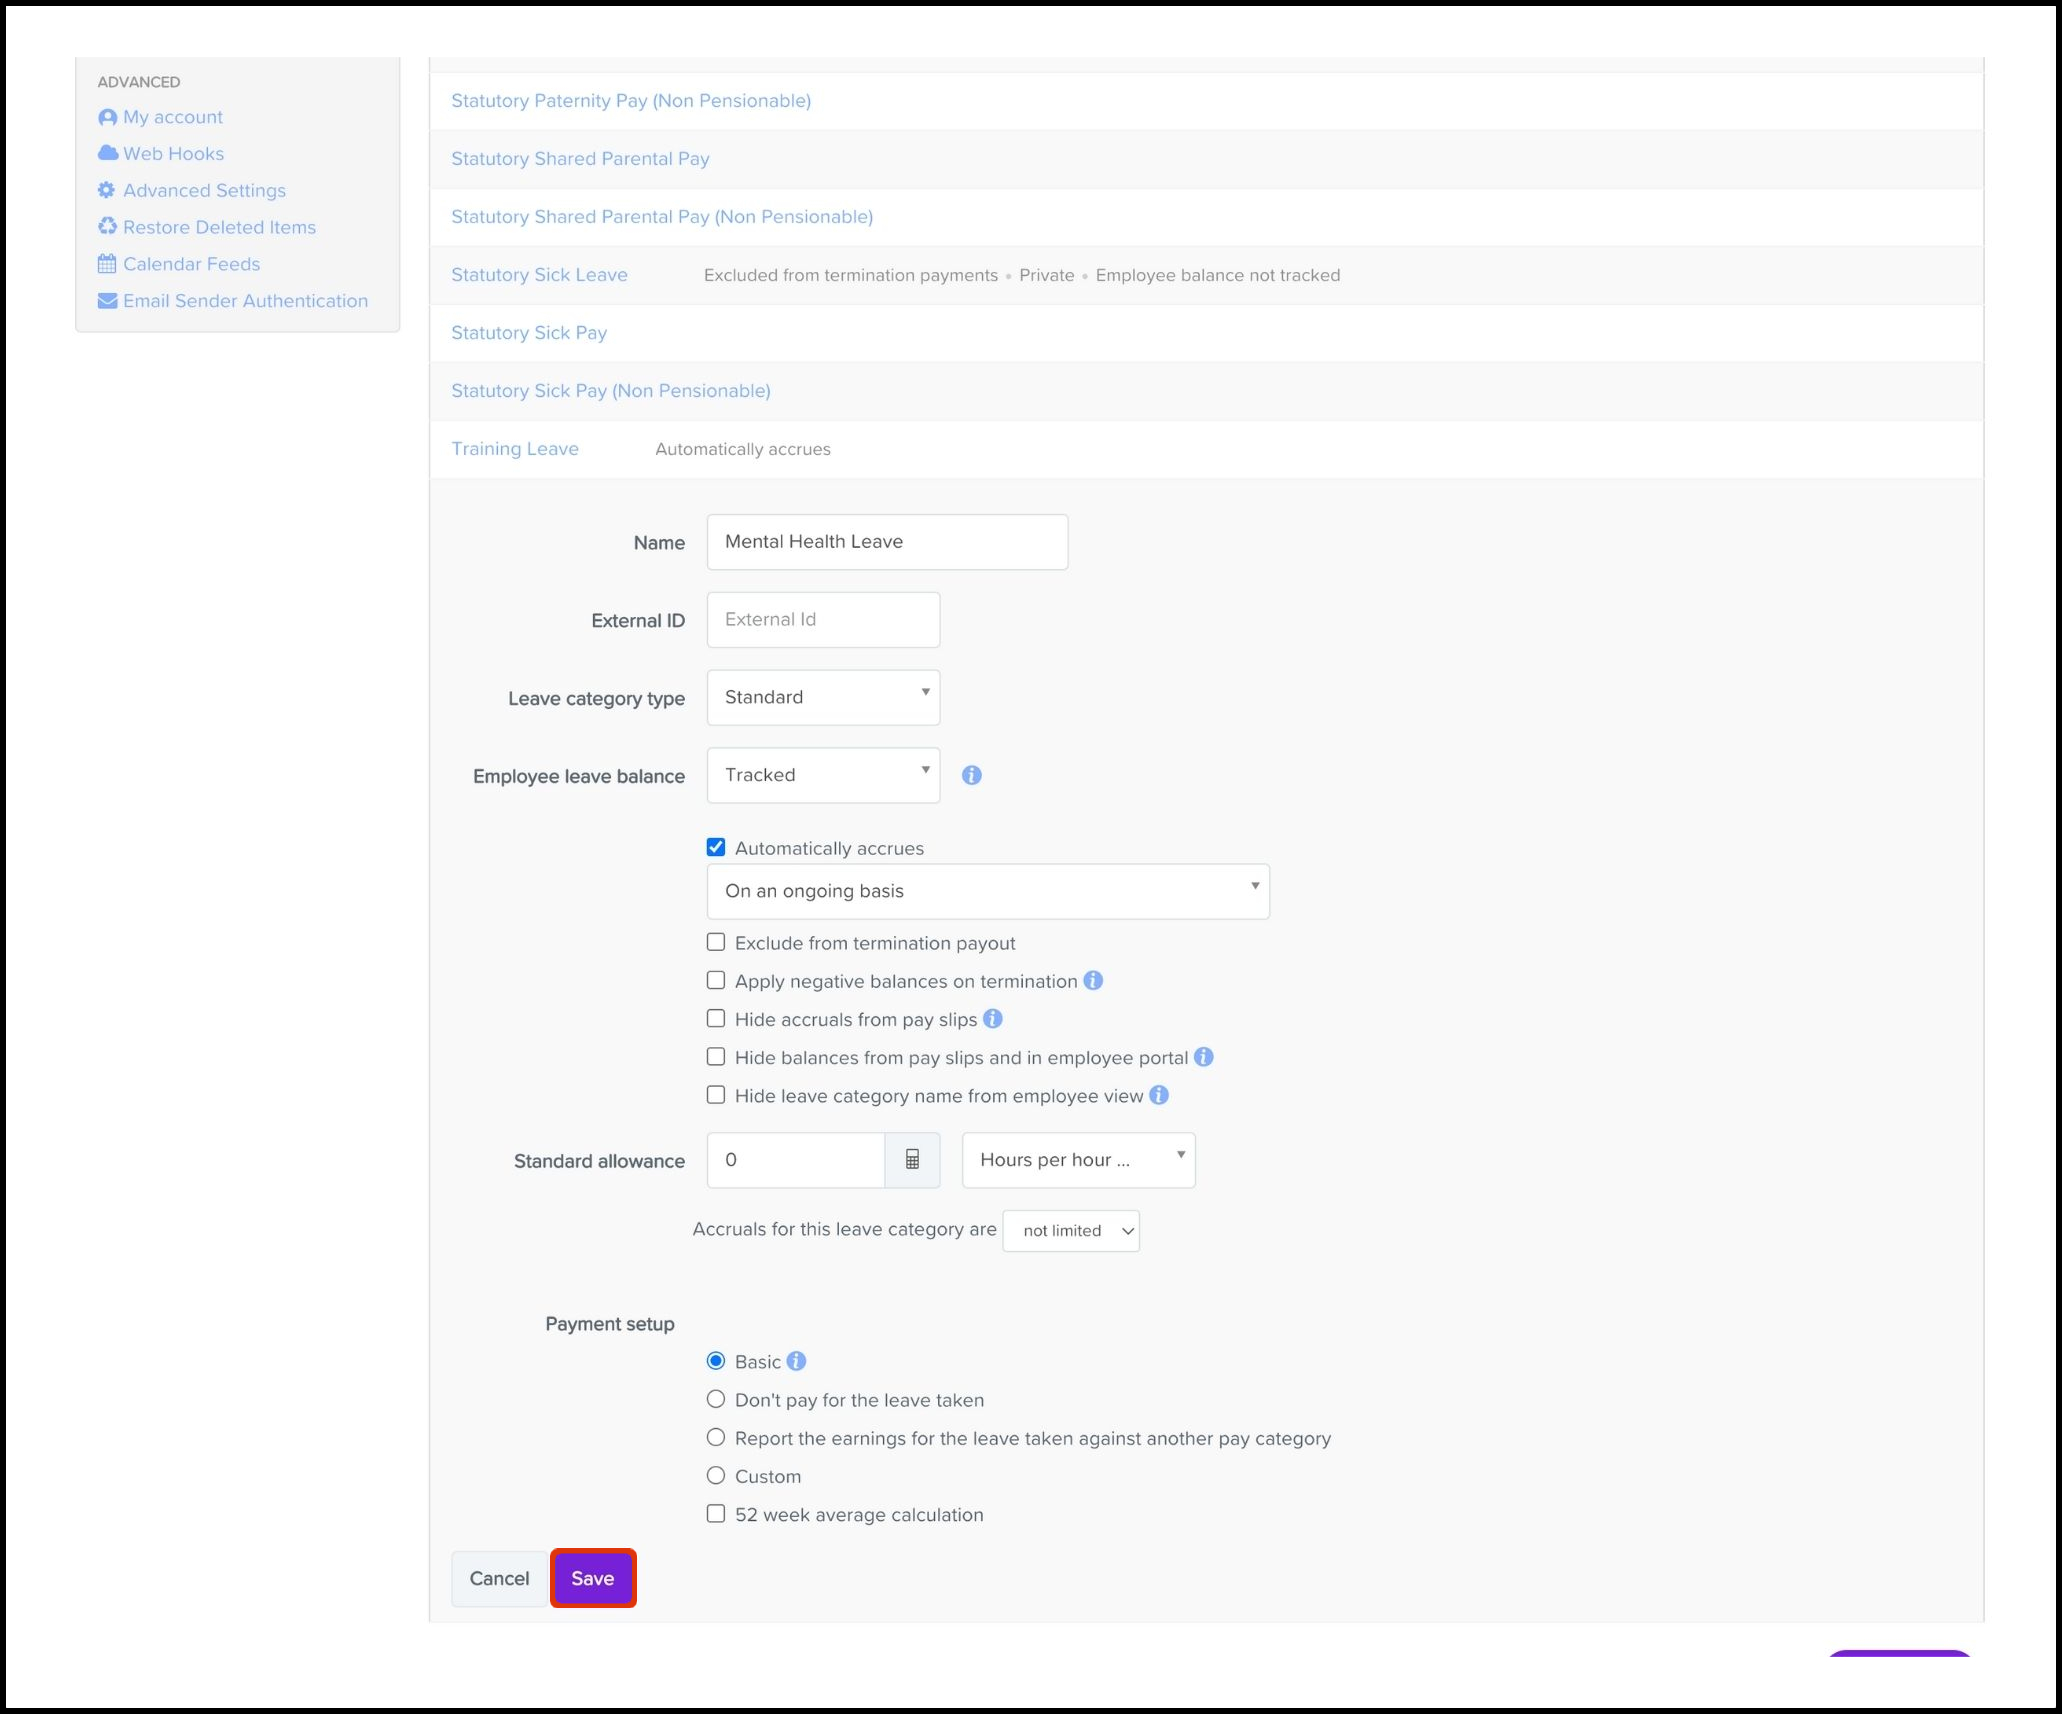Uncheck the Automatically accrues checkbox
The height and width of the screenshot is (1714, 2062).
(716, 848)
